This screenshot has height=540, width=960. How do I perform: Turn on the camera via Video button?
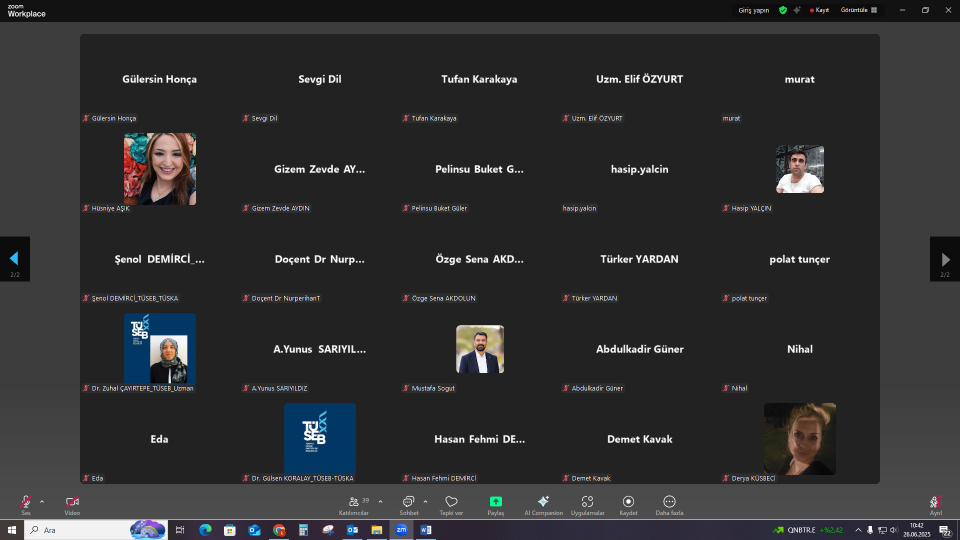click(72, 502)
